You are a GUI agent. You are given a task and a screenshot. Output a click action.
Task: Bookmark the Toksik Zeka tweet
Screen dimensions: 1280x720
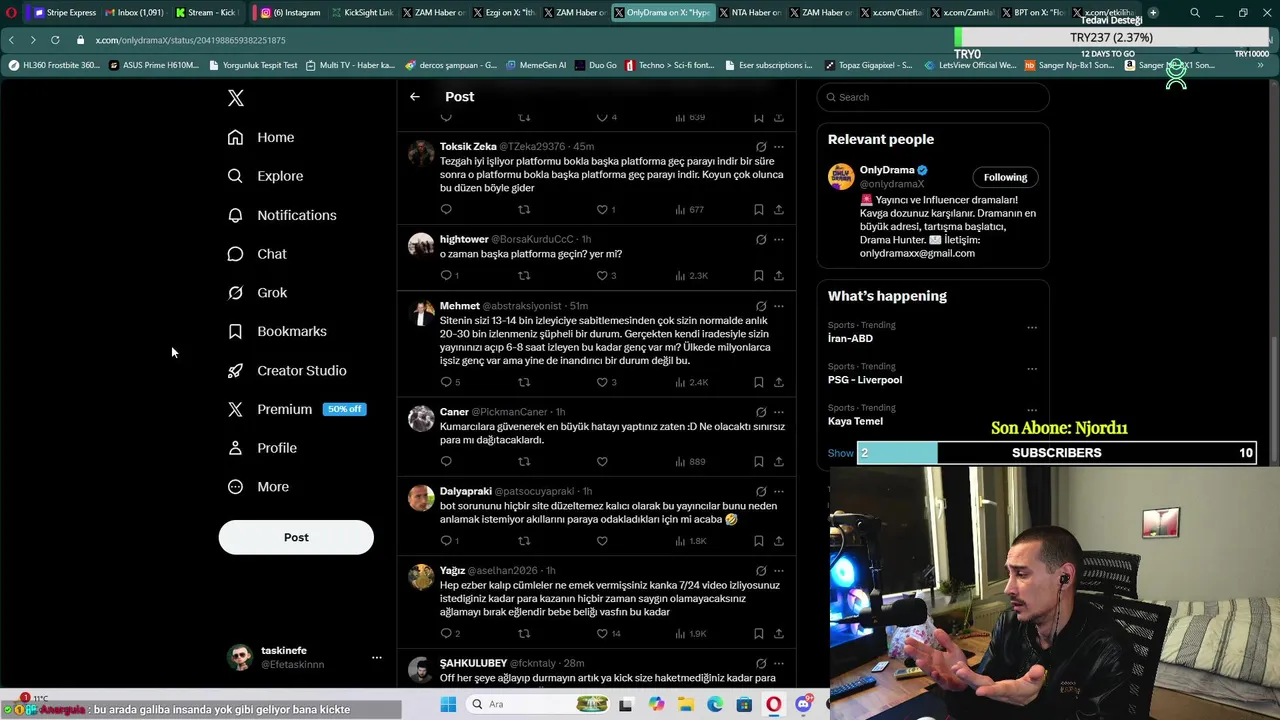[759, 209]
